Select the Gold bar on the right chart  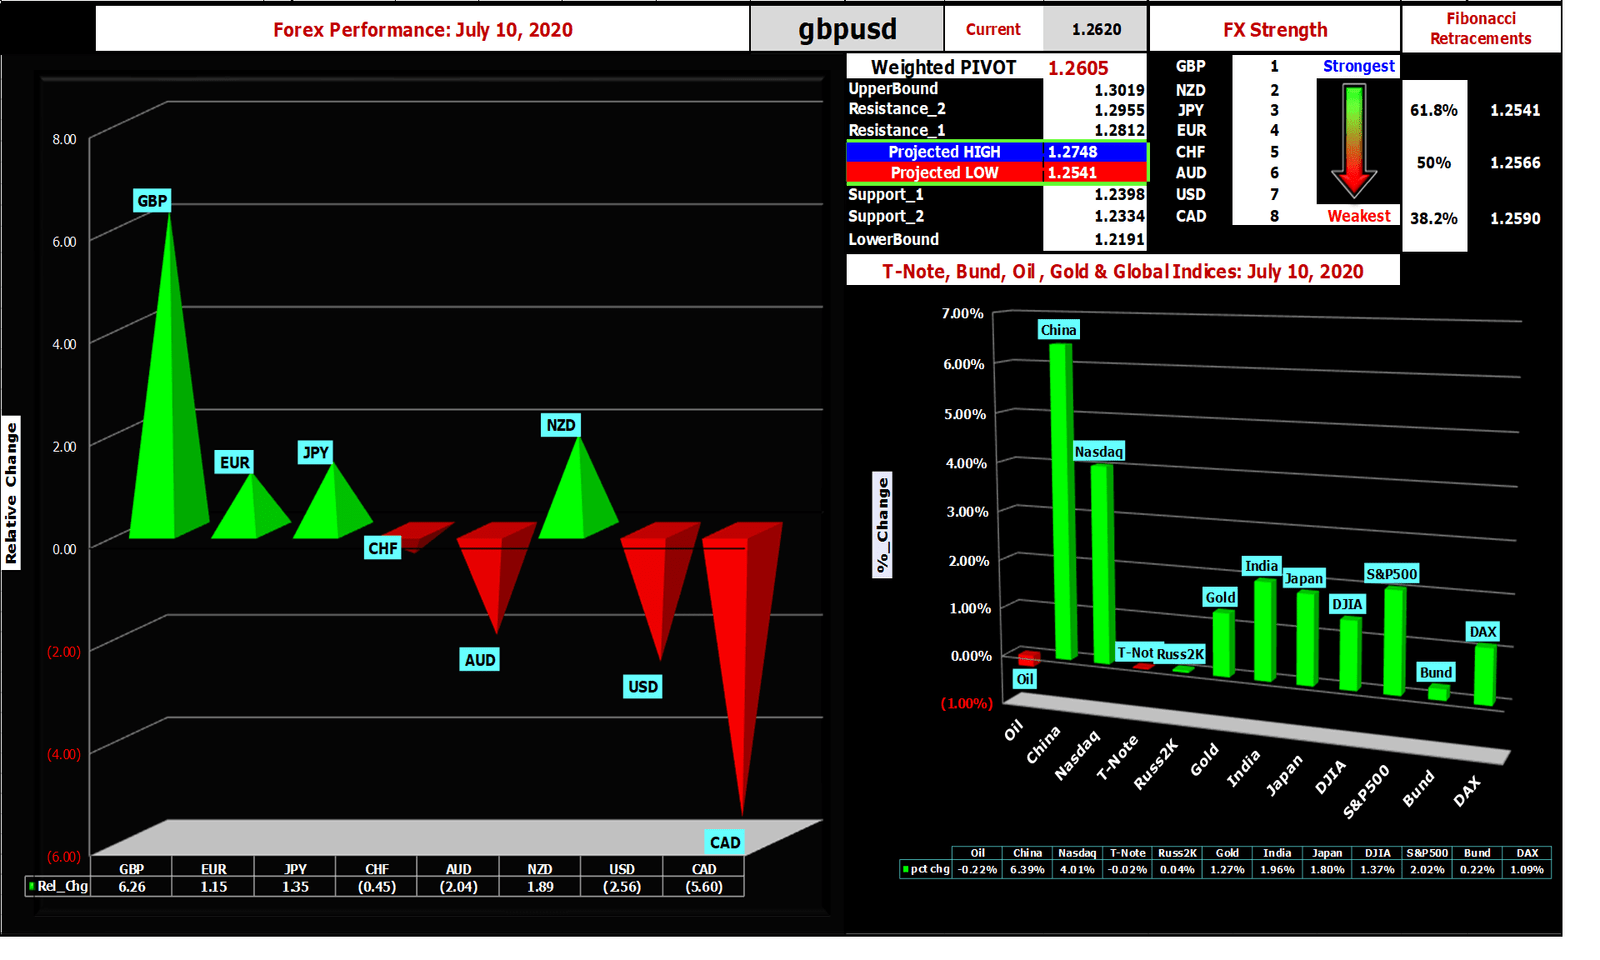coord(1222,650)
